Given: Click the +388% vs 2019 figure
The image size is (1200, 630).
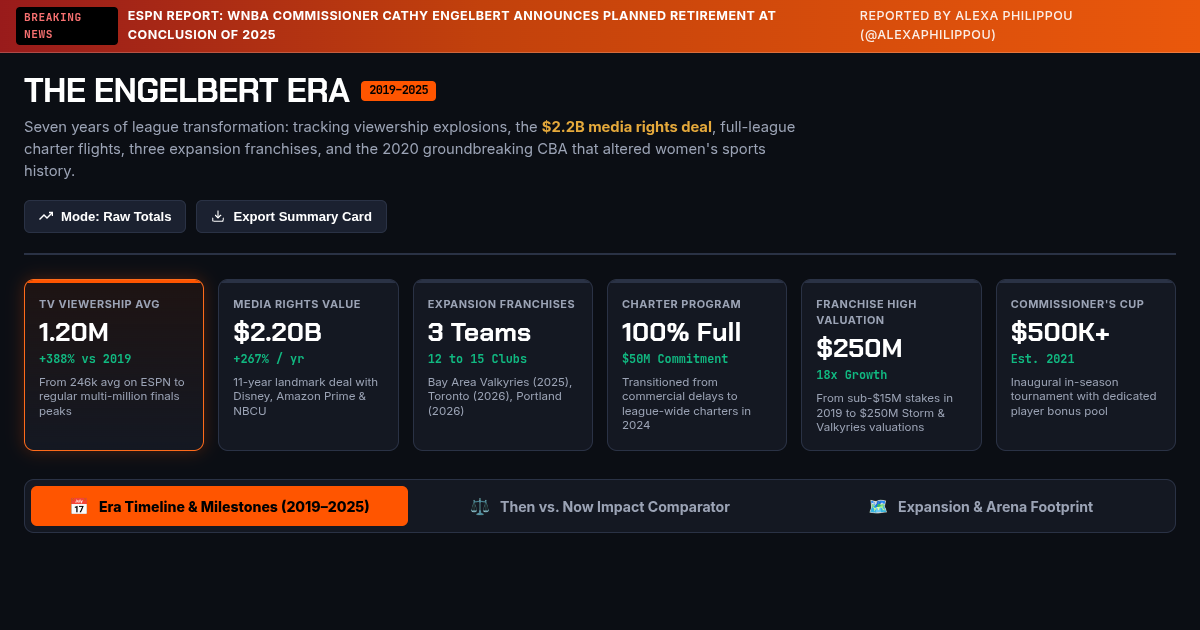Looking at the screenshot, I should pos(85,359).
